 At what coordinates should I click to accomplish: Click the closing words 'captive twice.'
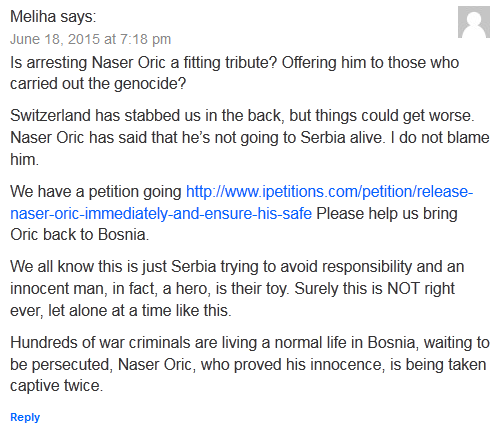click(x=57, y=386)
